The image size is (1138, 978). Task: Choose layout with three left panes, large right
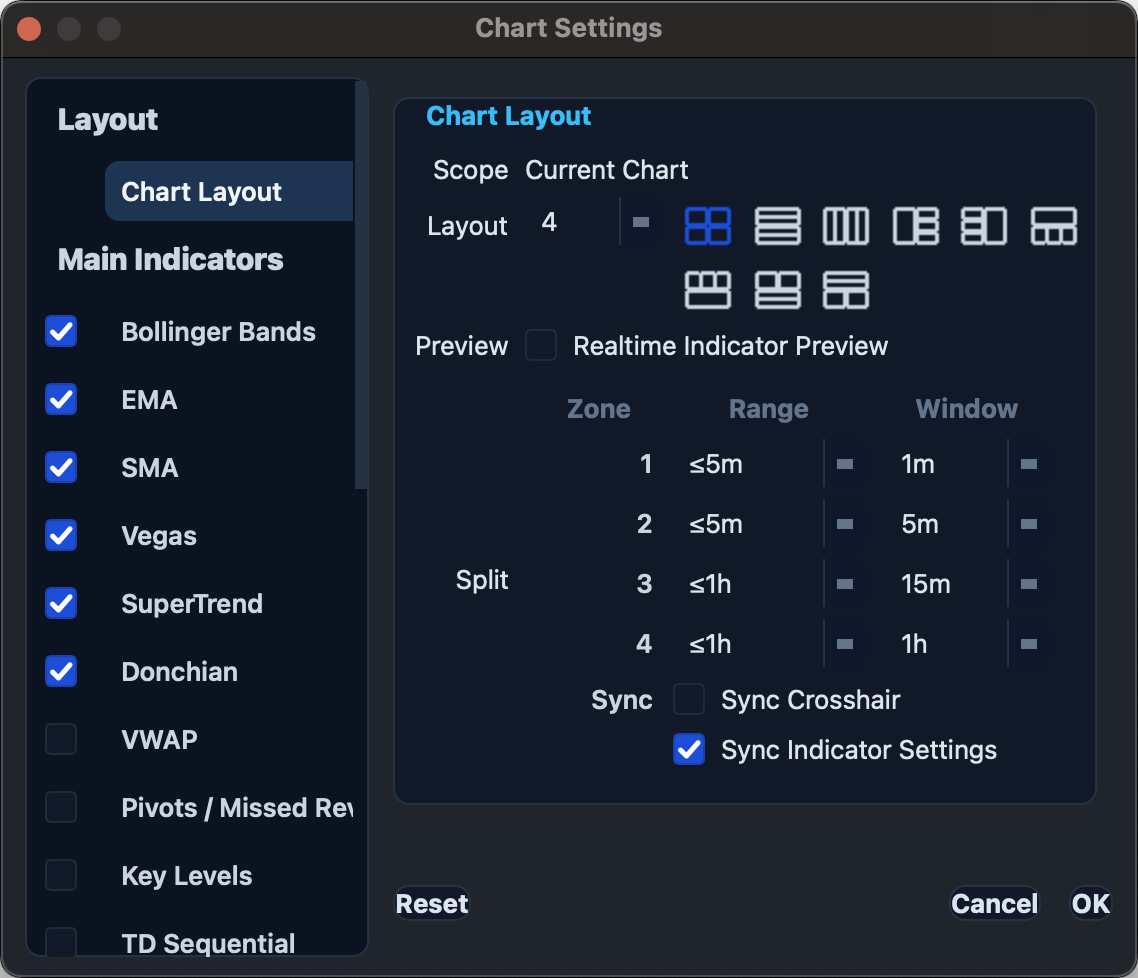(x=984, y=226)
